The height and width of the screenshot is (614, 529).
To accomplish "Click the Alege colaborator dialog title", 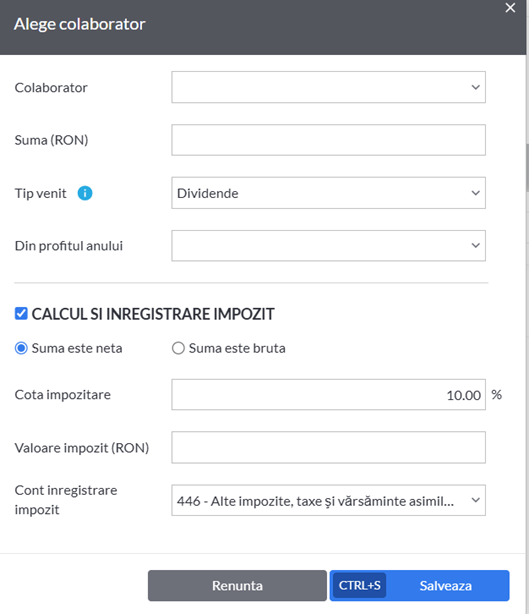I will pos(79,24).
